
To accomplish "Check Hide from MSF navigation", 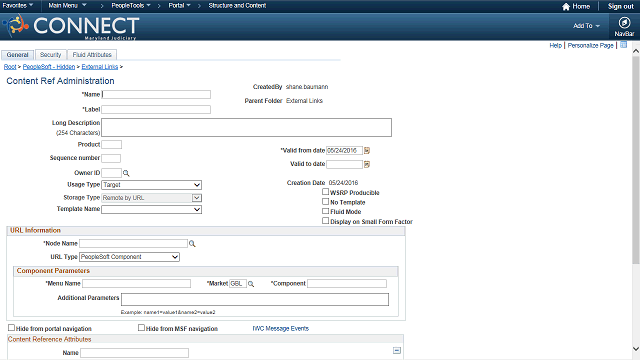I will click(141, 328).
